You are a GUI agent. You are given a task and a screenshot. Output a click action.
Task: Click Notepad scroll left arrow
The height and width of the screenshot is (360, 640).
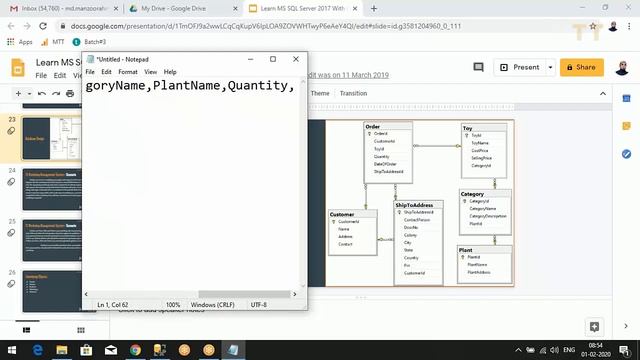pyautogui.click(x=86, y=294)
